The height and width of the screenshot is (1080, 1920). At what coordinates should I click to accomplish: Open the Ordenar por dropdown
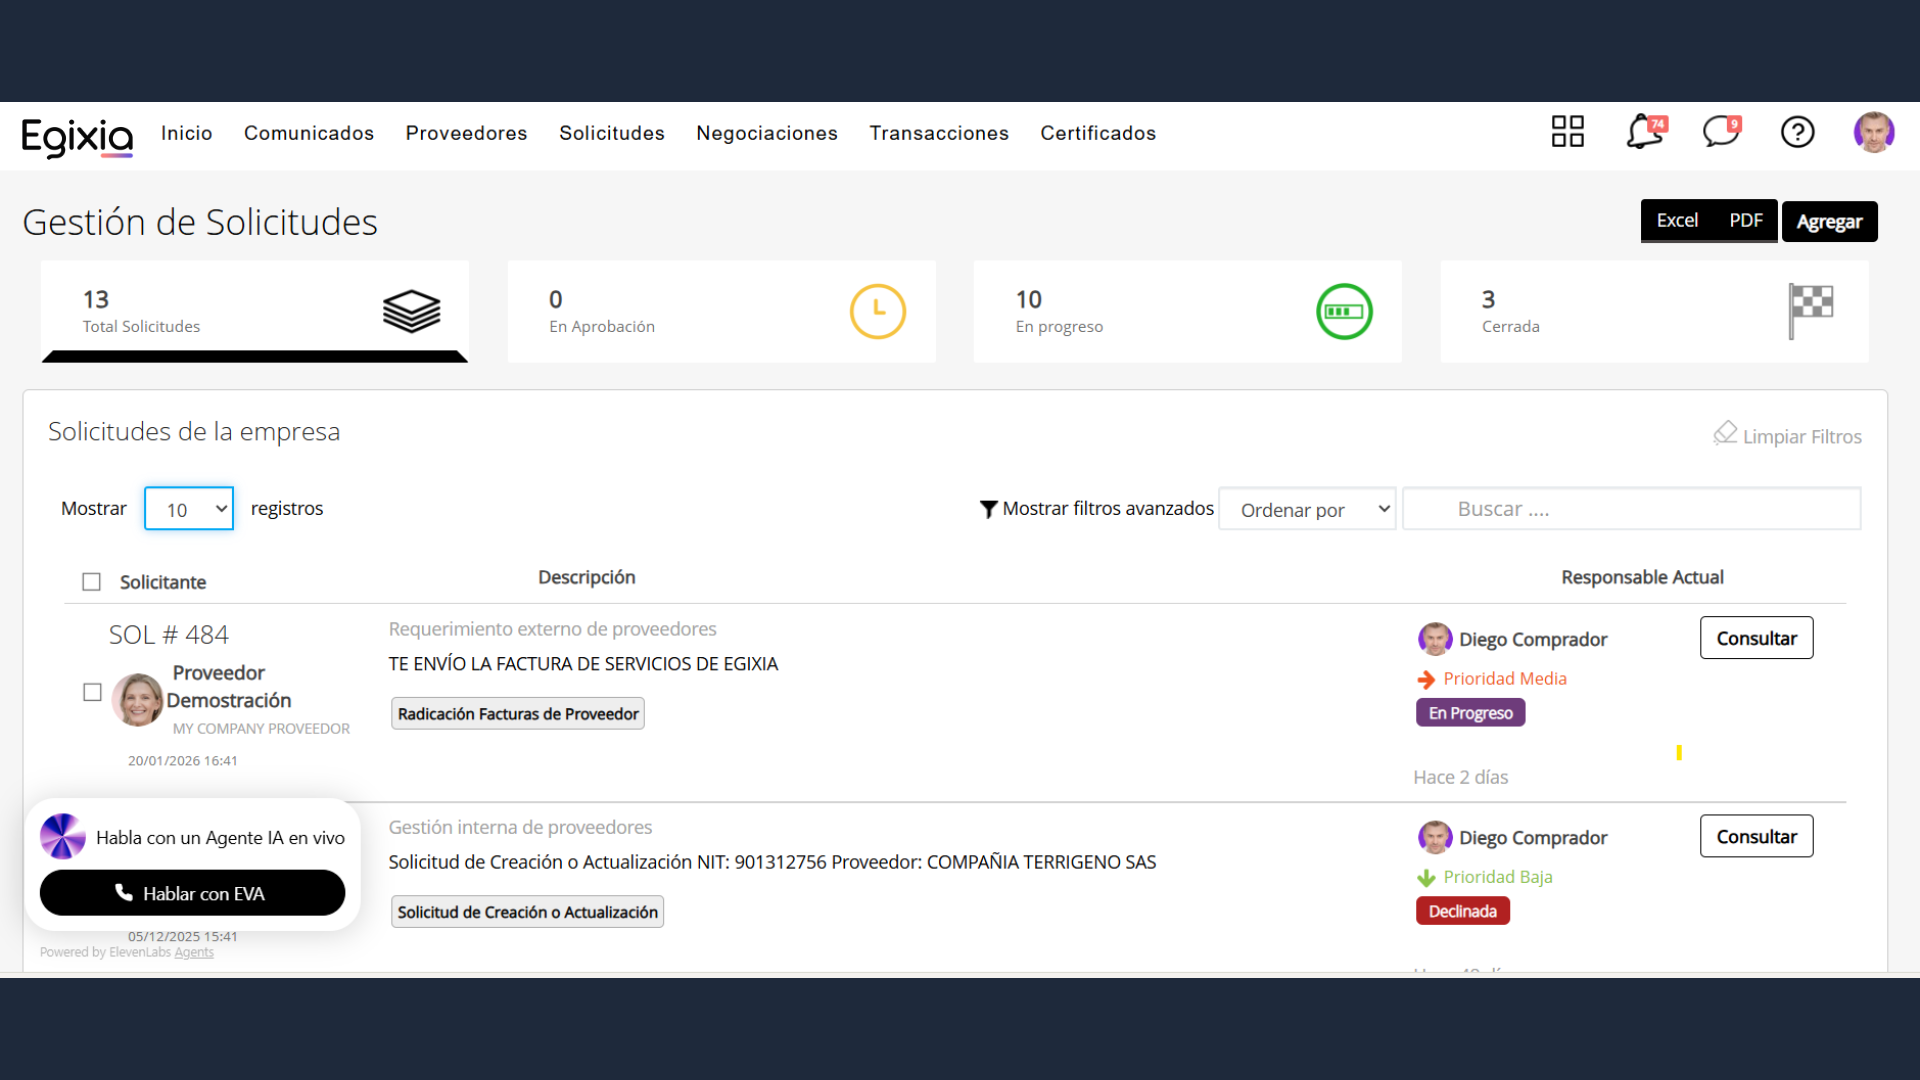point(1306,509)
